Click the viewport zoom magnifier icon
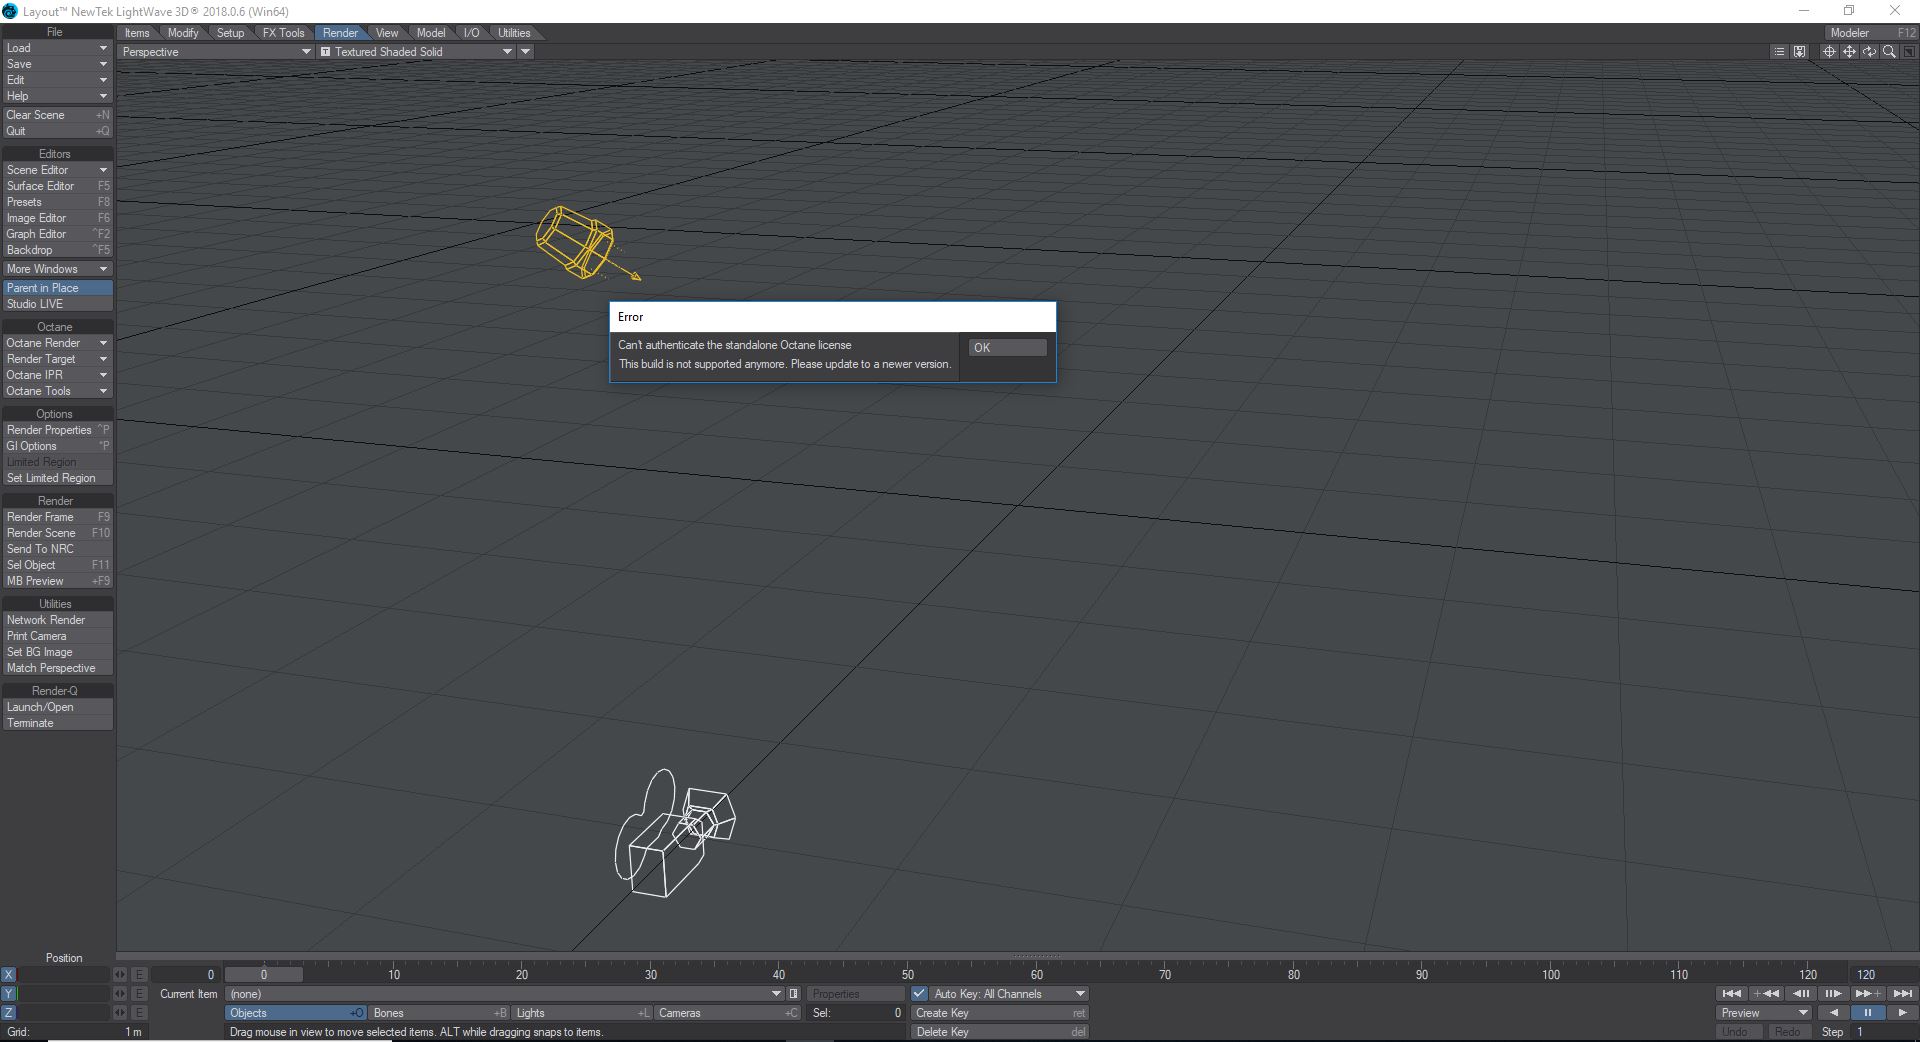 point(1889,52)
